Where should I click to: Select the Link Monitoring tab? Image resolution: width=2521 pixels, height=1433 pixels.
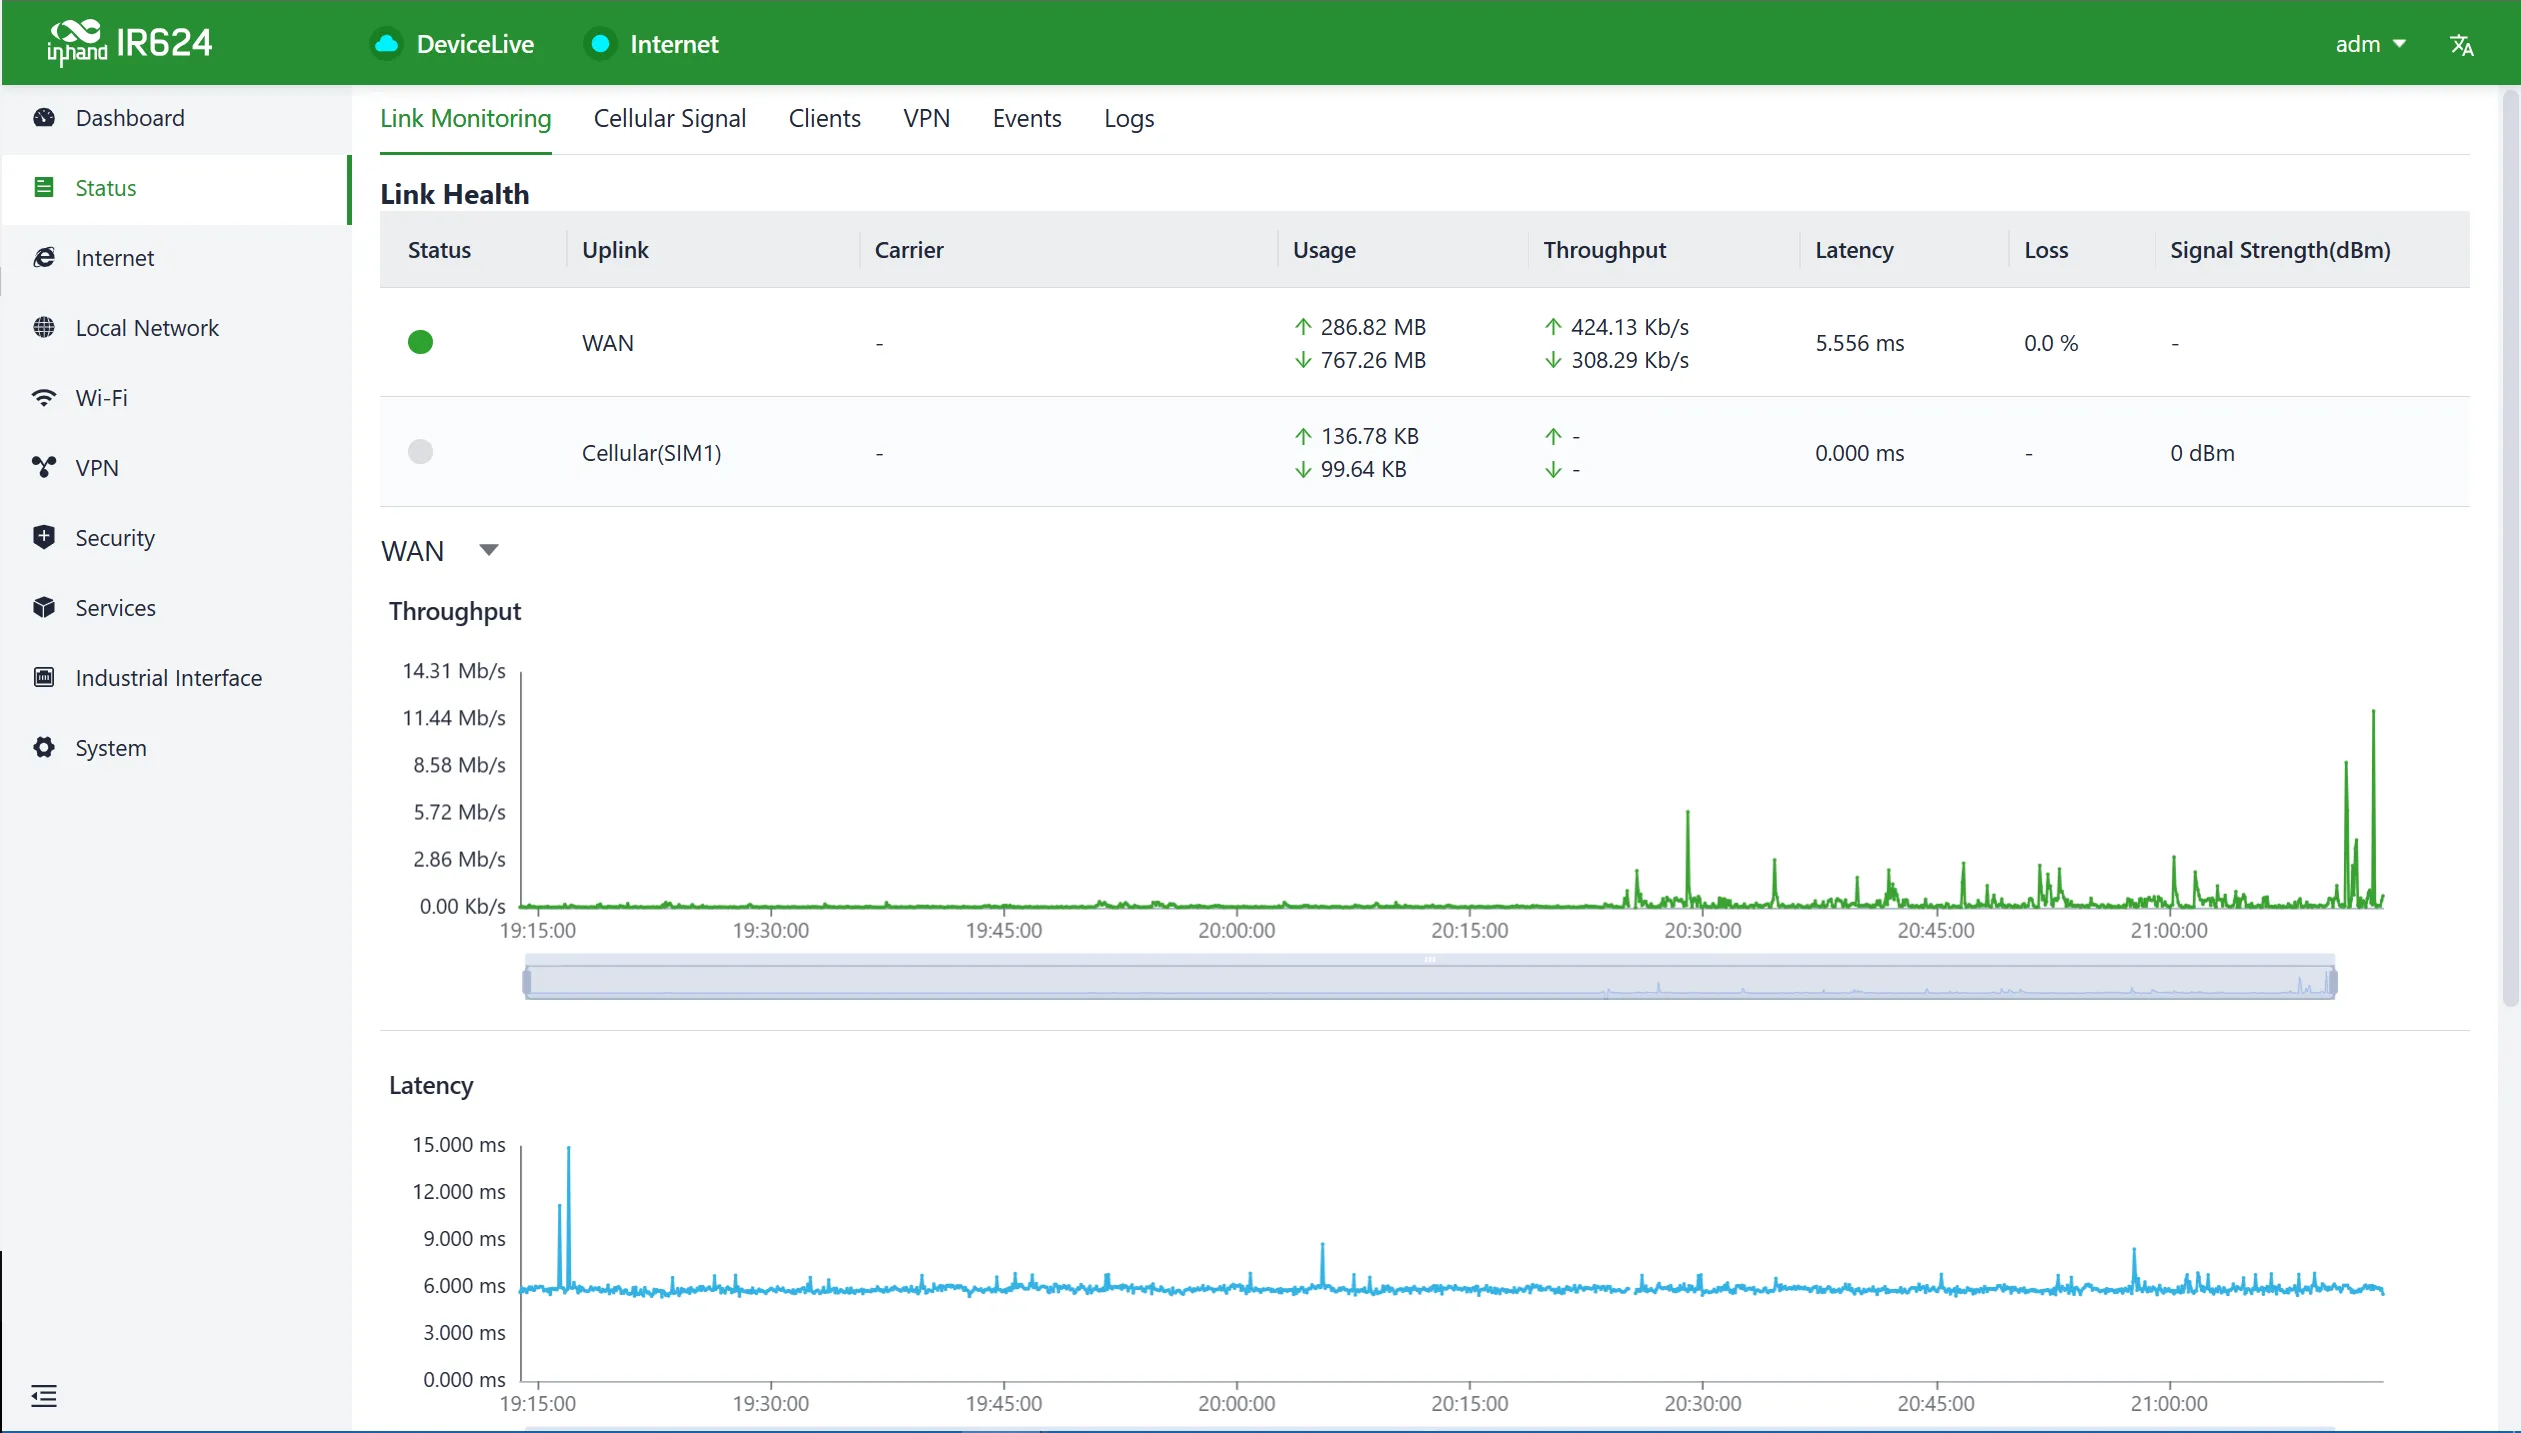coord(466,118)
